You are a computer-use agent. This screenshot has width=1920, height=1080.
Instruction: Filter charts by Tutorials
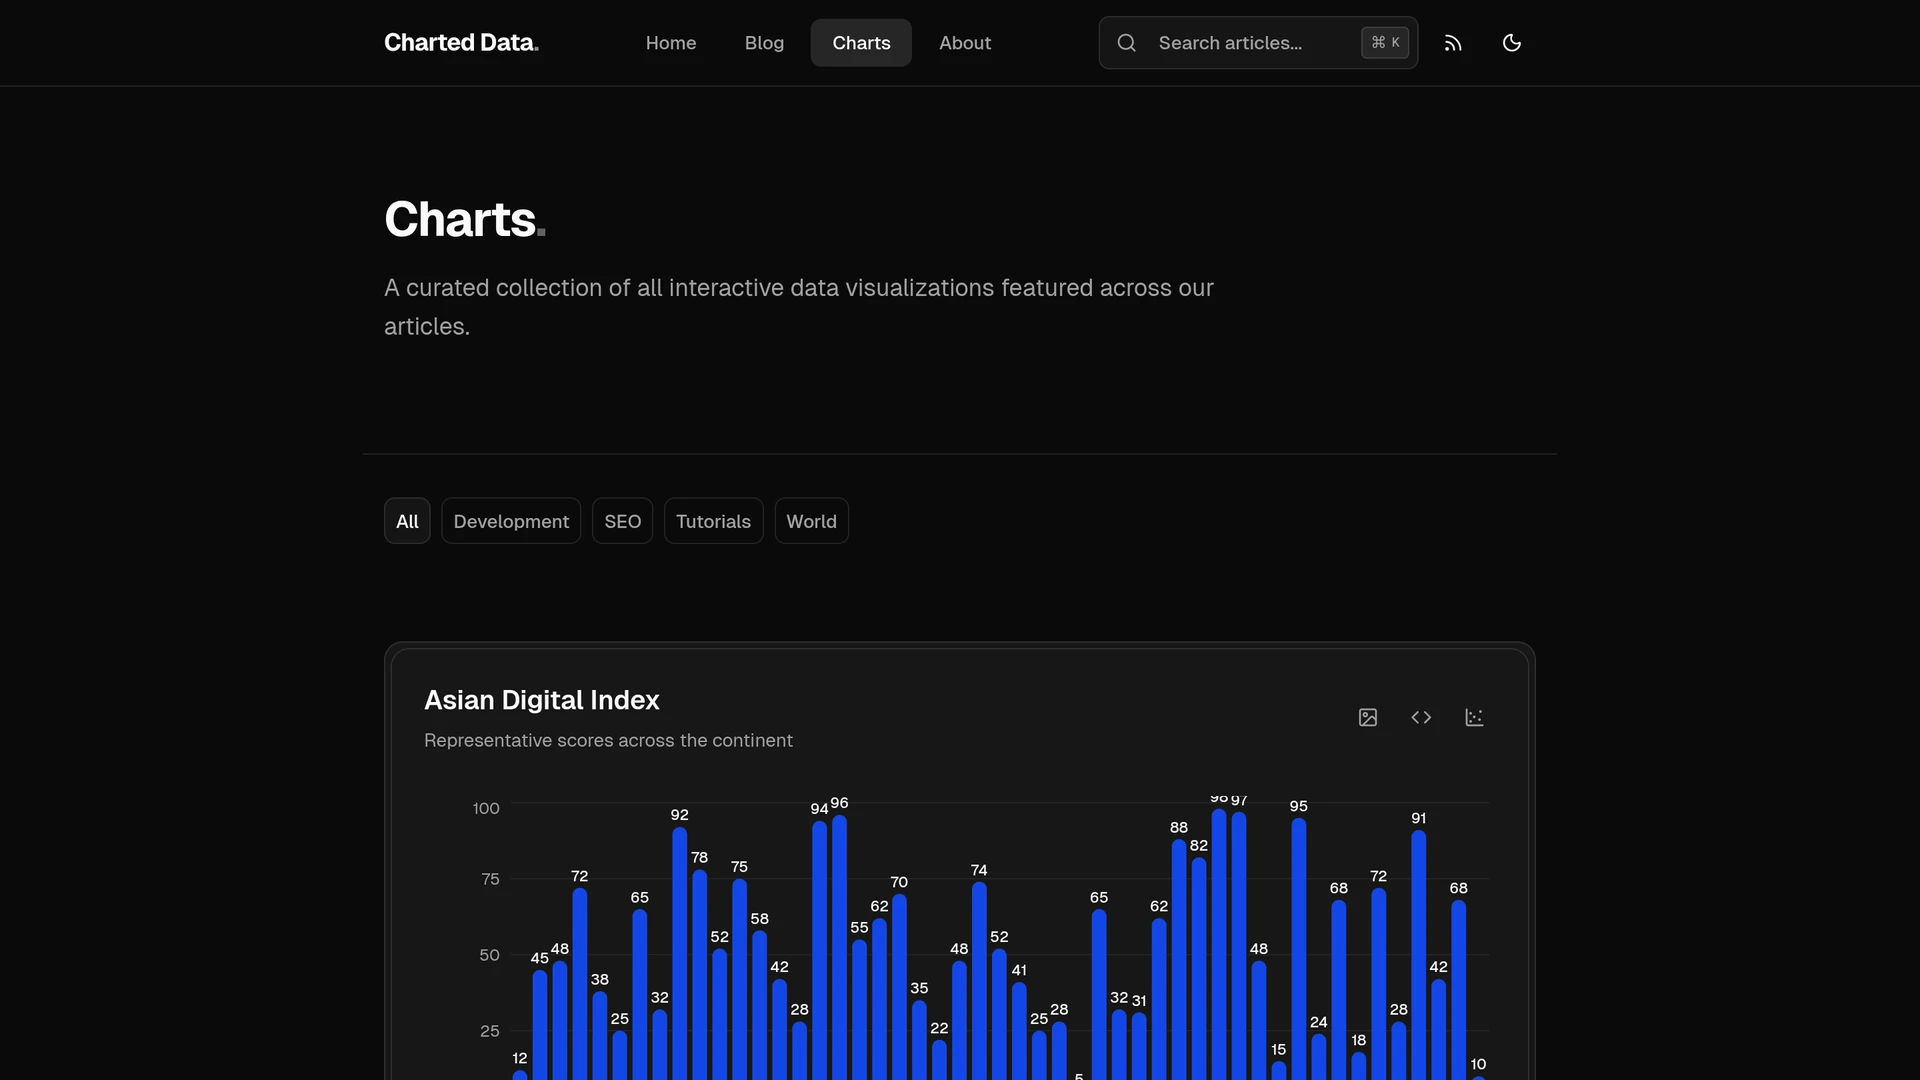713,521
